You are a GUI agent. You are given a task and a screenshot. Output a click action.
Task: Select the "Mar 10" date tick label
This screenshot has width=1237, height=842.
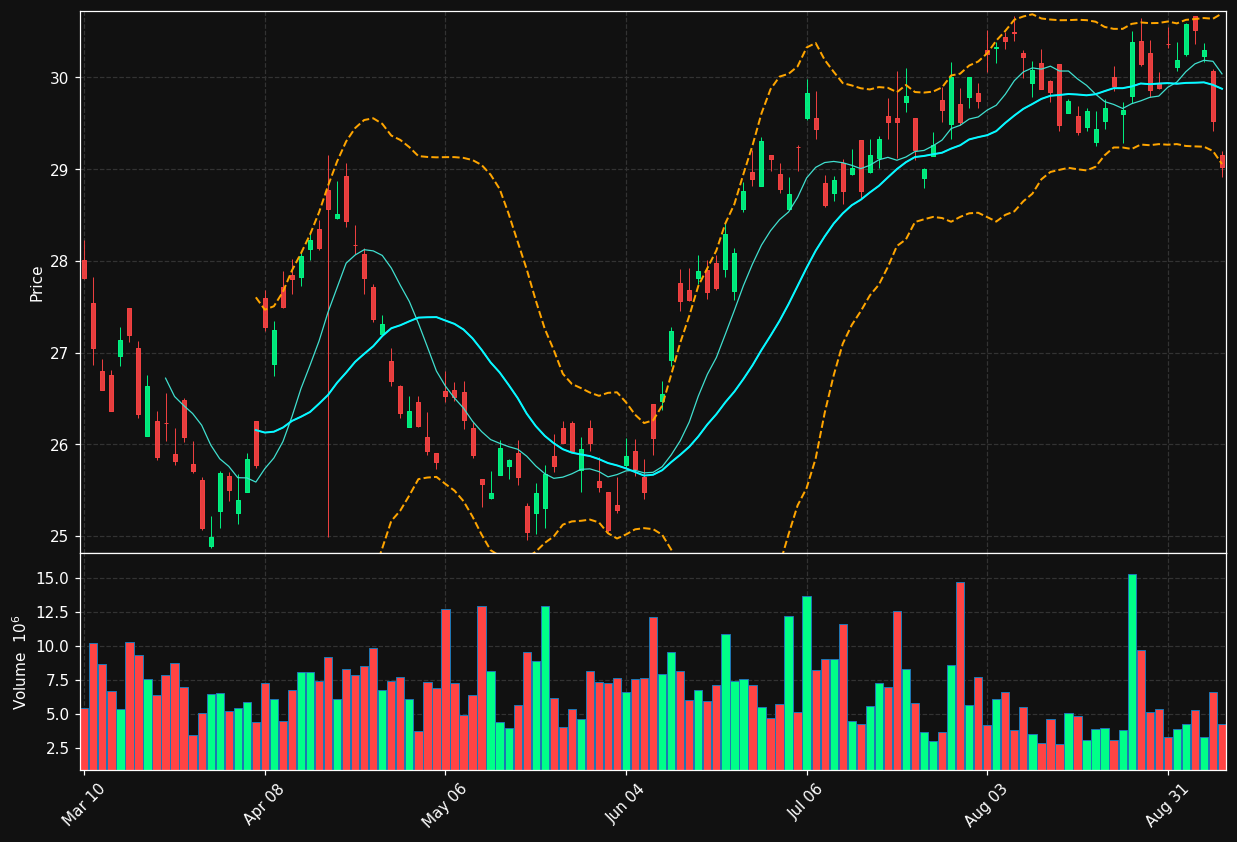click(84, 806)
